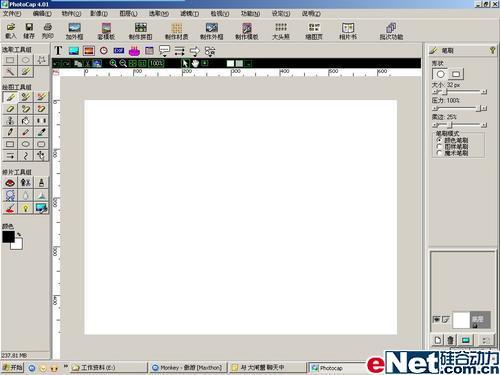The image size is (500, 375).
Task: Select the rectangle selection tool in 选取工具组
Action: tap(10, 60)
